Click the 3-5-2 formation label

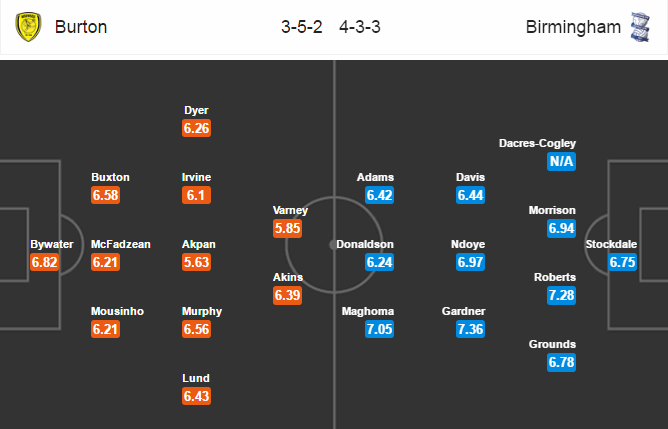(302, 27)
